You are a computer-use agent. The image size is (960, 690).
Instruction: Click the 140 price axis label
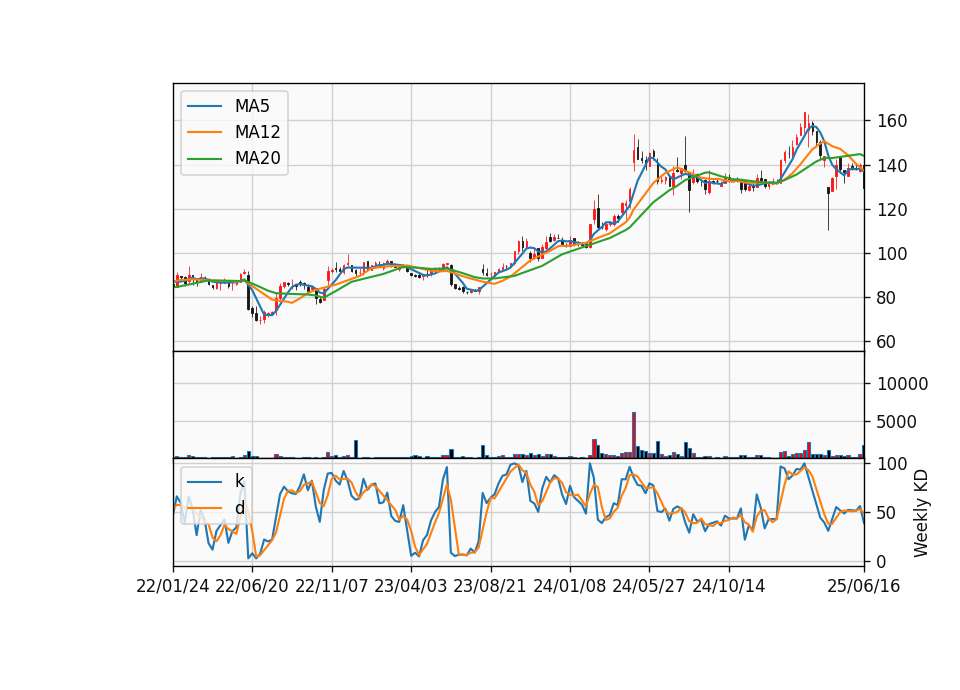892,166
